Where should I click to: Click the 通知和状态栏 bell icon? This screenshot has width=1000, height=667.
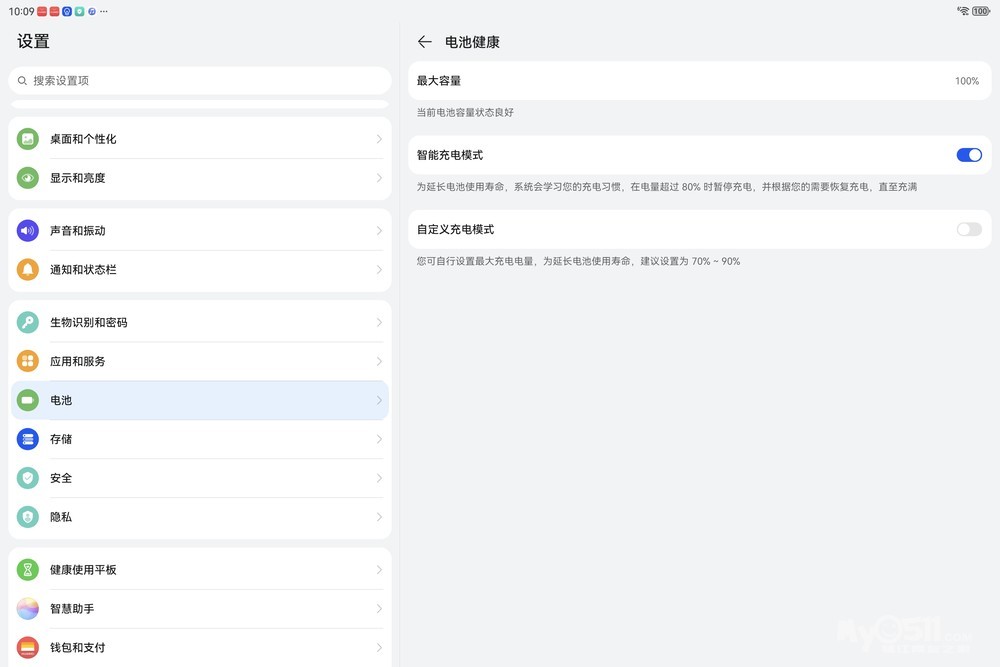(28, 270)
